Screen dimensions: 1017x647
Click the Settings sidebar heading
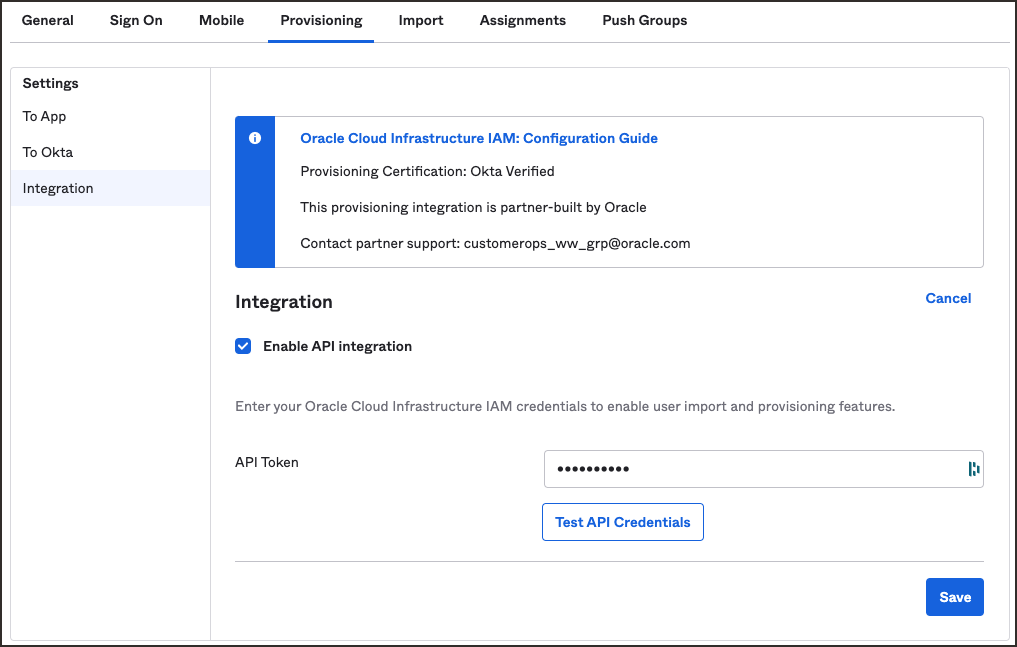(50, 83)
